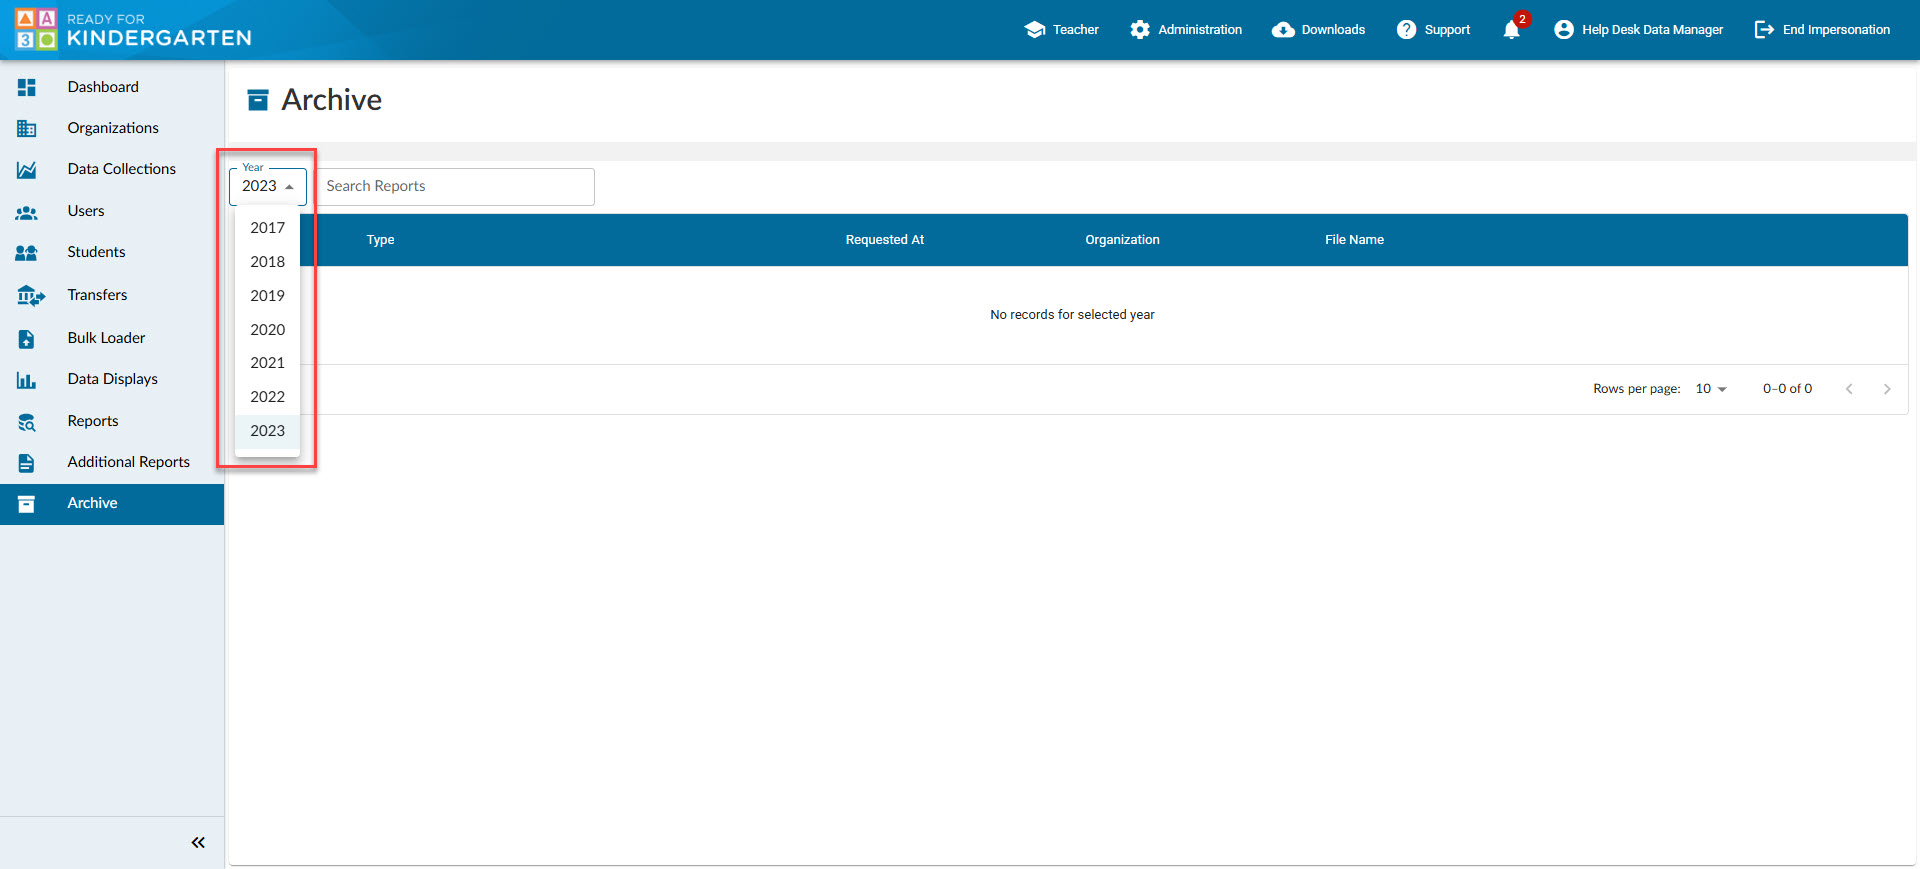Go to next page arrow
This screenshot has width=1920, height=869.
tap(1887, 389)
